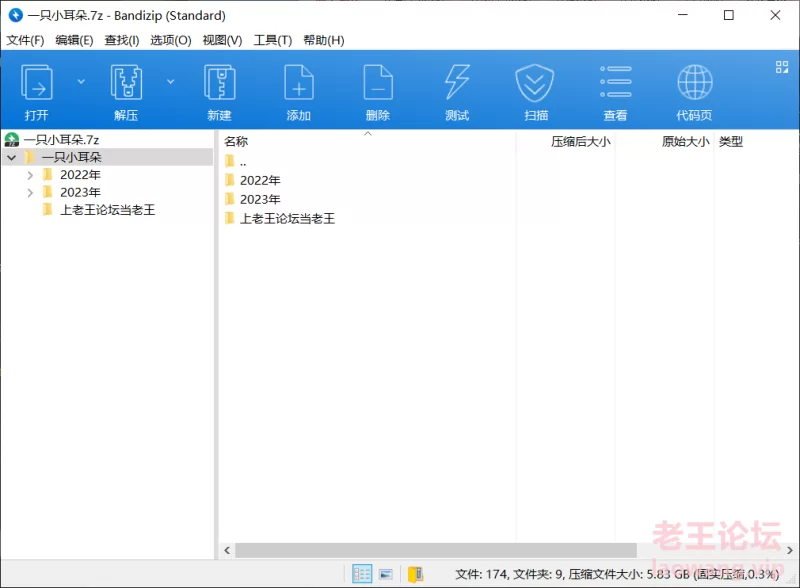The width and height of the screenshot is (800, 588).
Task: Click the Add files (添加) toolbar icon
Action: tap(298, 82)
